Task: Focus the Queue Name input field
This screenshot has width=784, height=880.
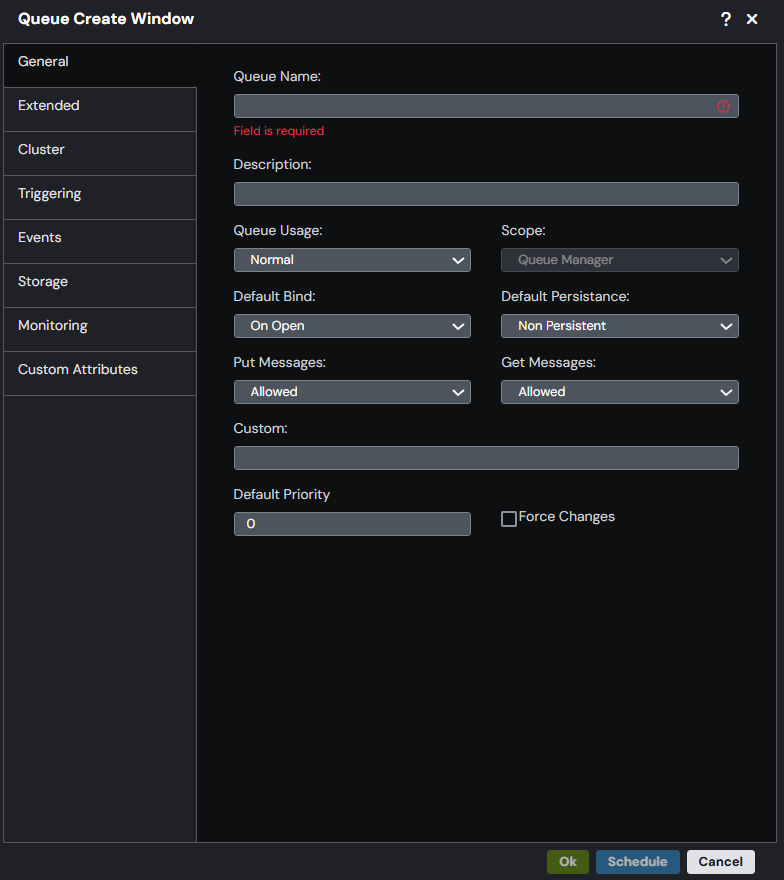Action: coord(486,106)
